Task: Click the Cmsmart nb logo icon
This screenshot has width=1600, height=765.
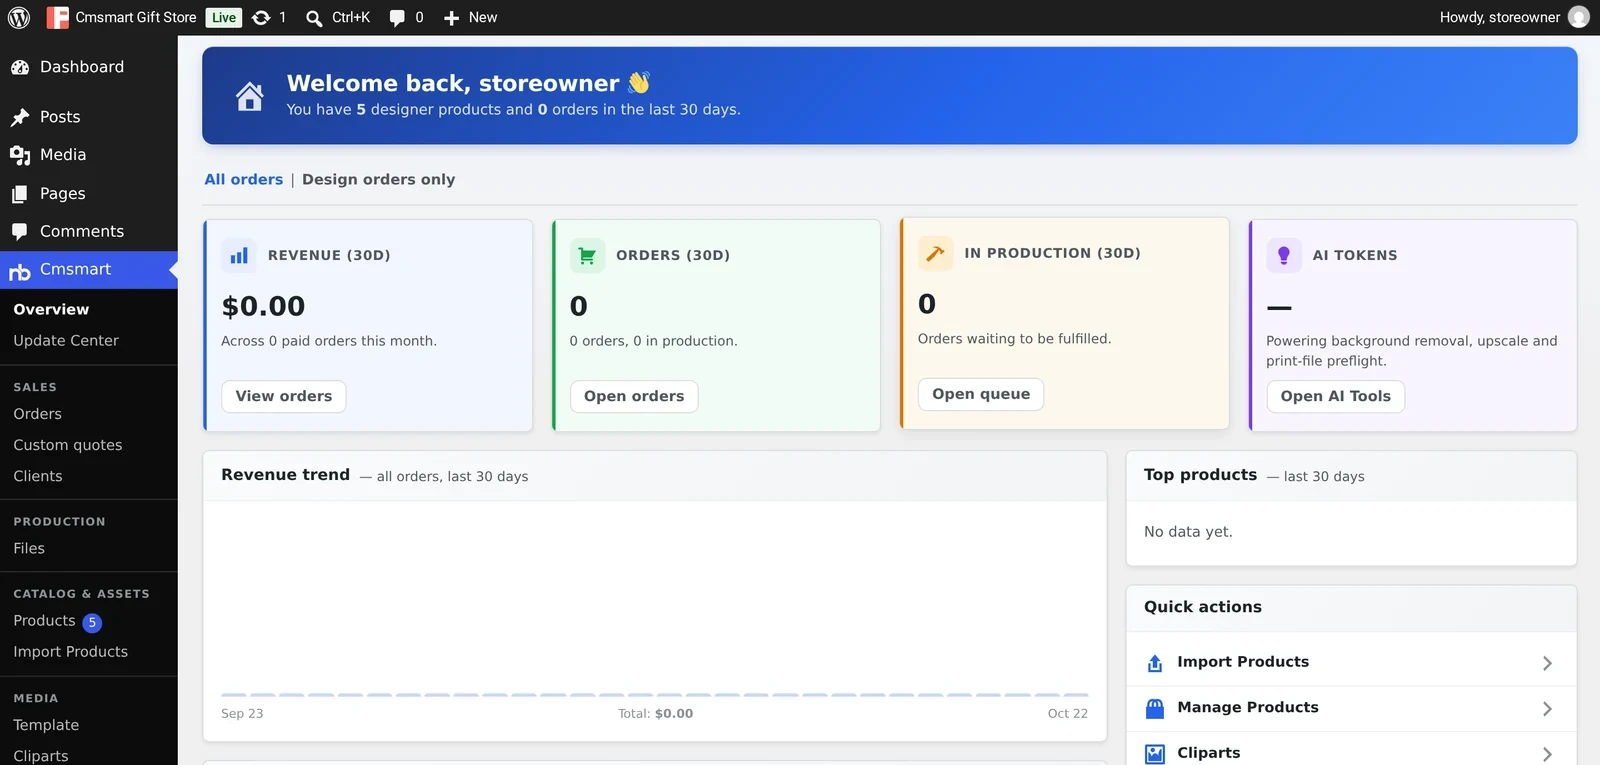Action: [20, 271]
